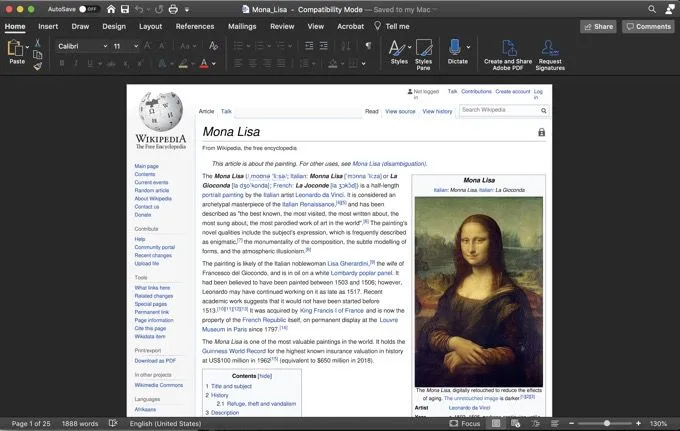
Task: Toggle subscript formatting
Action: [x=126, y=64]
